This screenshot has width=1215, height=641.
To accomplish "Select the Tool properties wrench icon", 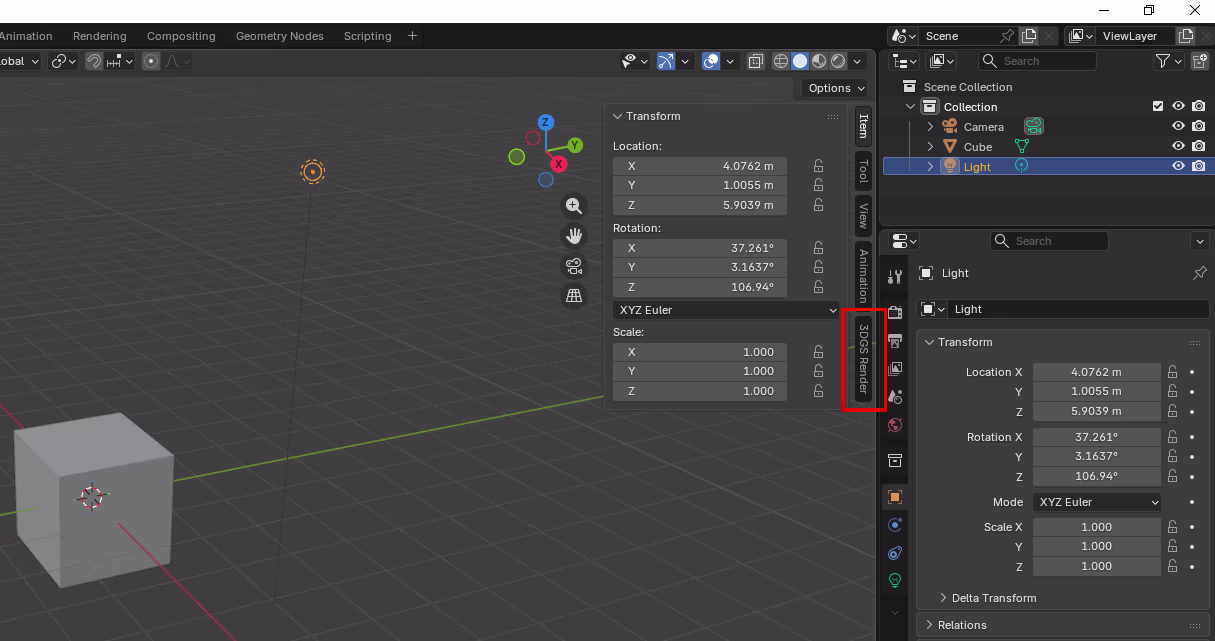I will 894,275.
